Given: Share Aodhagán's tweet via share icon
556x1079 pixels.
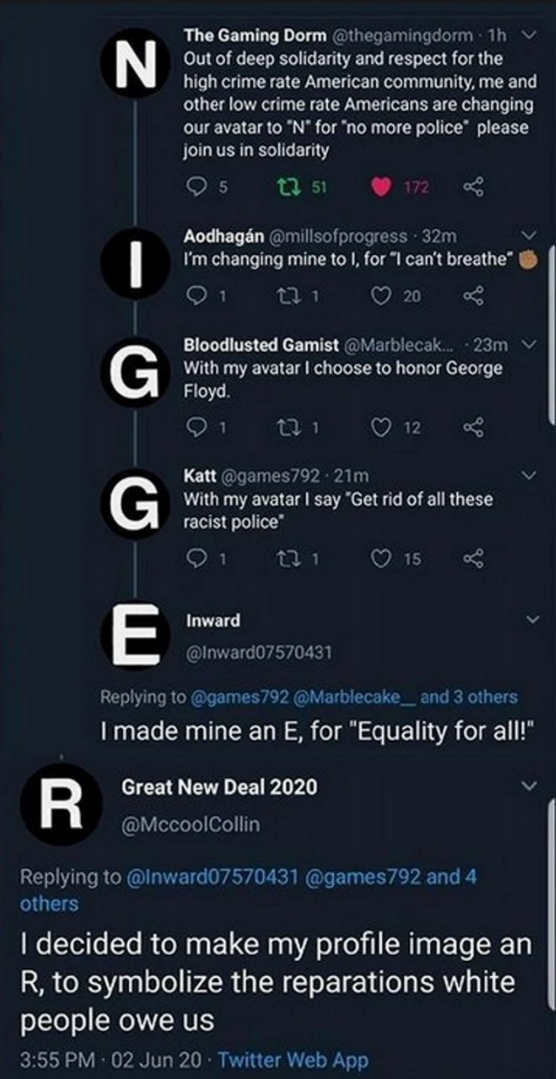Looking at the screenshot, I should [473, 295].
